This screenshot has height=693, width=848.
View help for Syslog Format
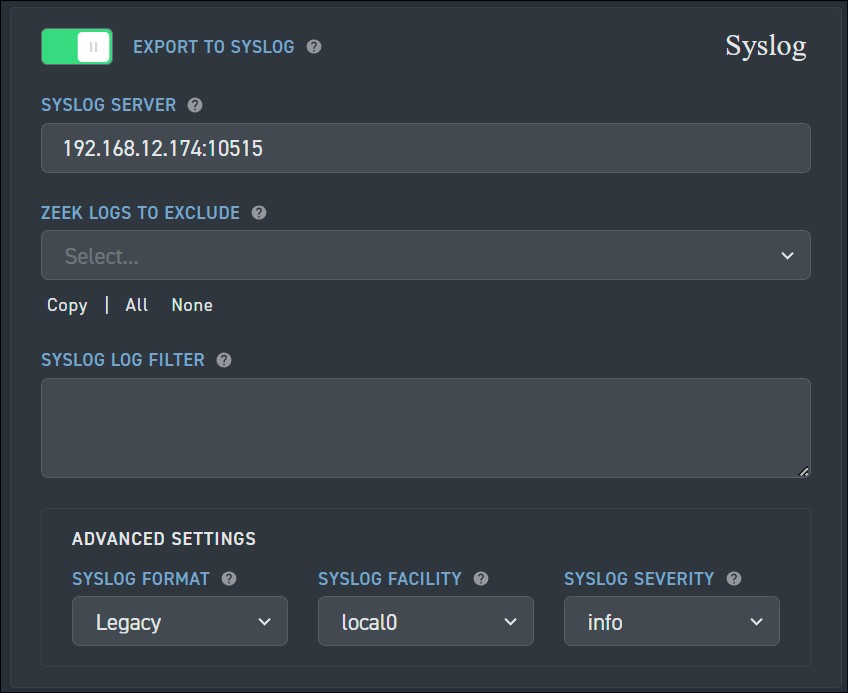(229, 579)
